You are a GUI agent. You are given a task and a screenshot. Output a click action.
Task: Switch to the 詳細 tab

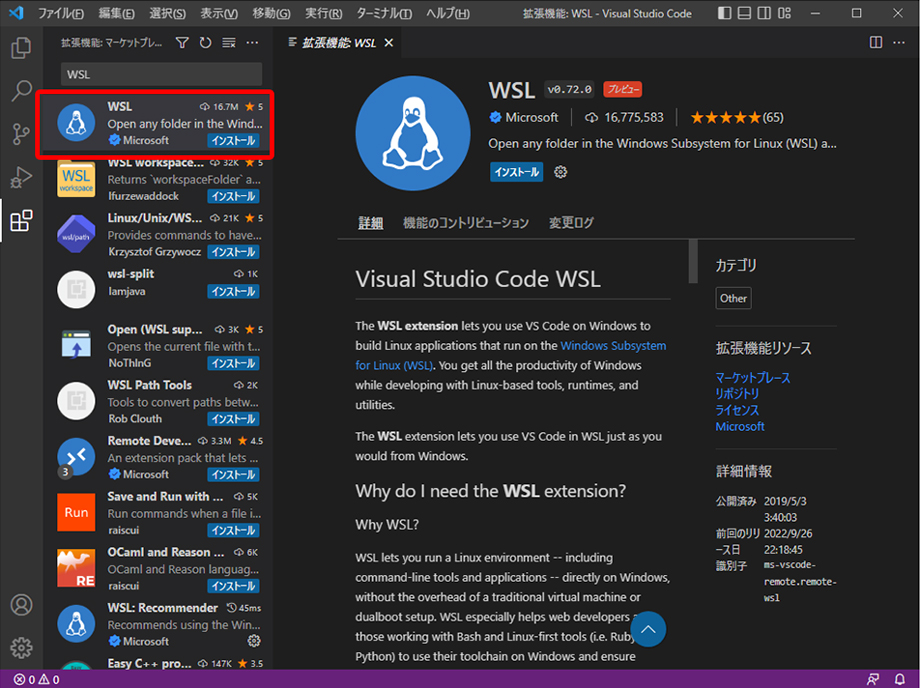[371, 223]
